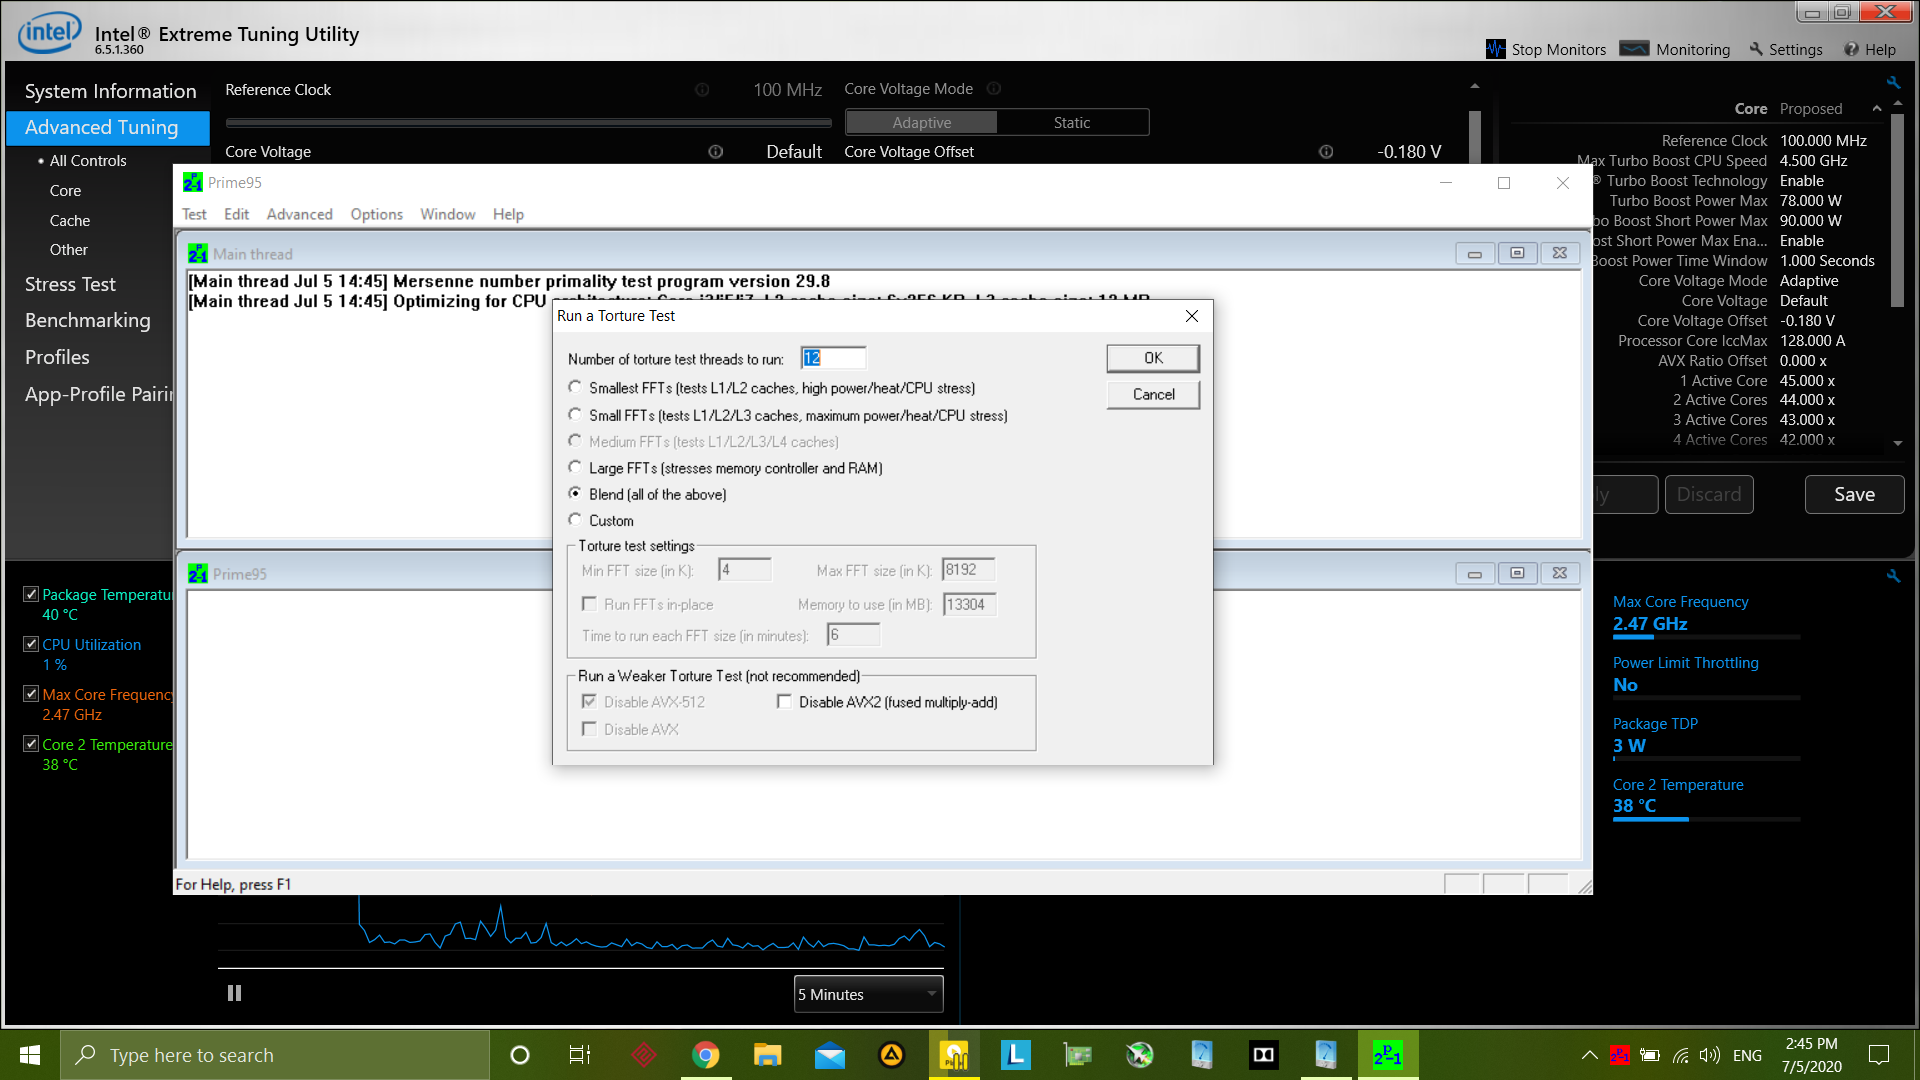Open the AIMP orange triangle taskbar icon
The image size is (1920, 1080).
(891, 1055)
